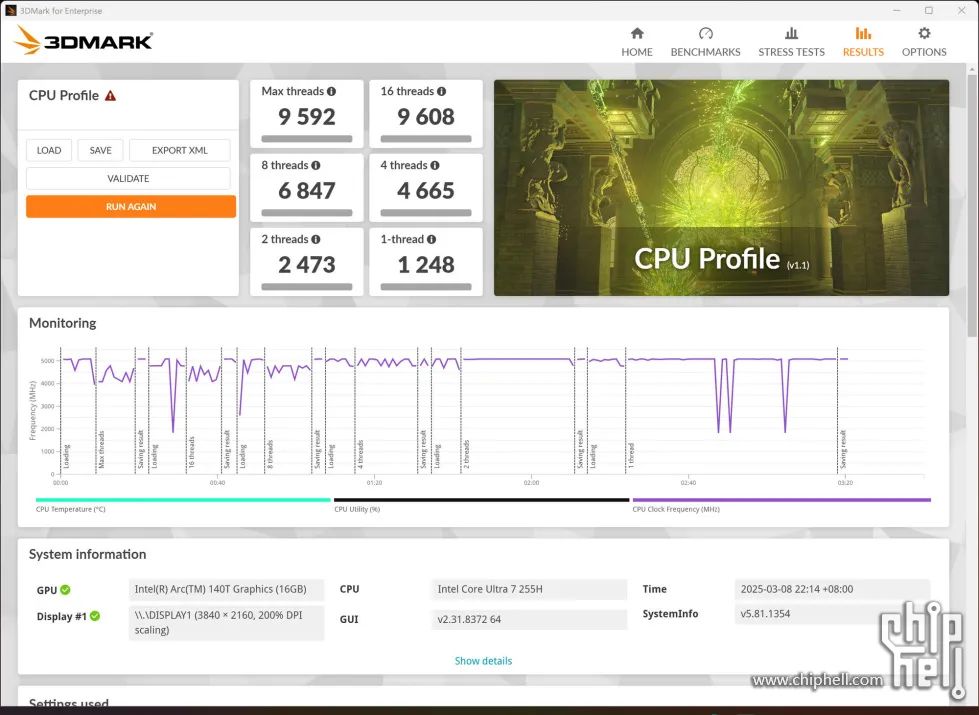This screenshot has width=979, height=715.
Task: Click the BENCHMARKS tab label
Action: coord(706,52)
